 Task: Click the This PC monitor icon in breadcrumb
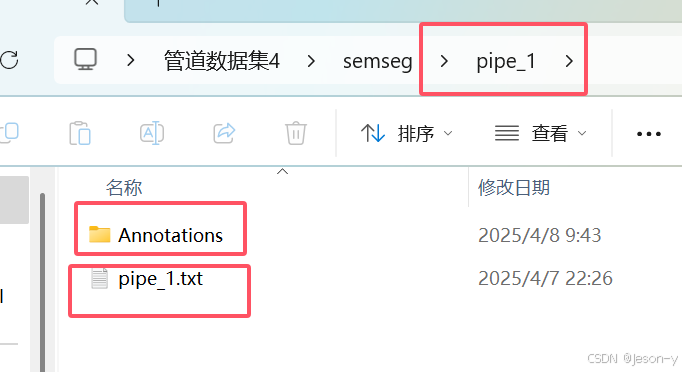coord(85,60)
